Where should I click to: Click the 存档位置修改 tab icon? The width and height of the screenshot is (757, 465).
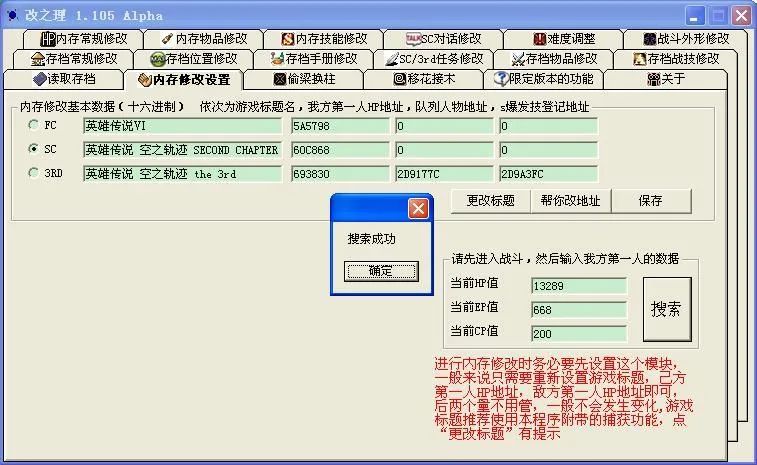157,59
